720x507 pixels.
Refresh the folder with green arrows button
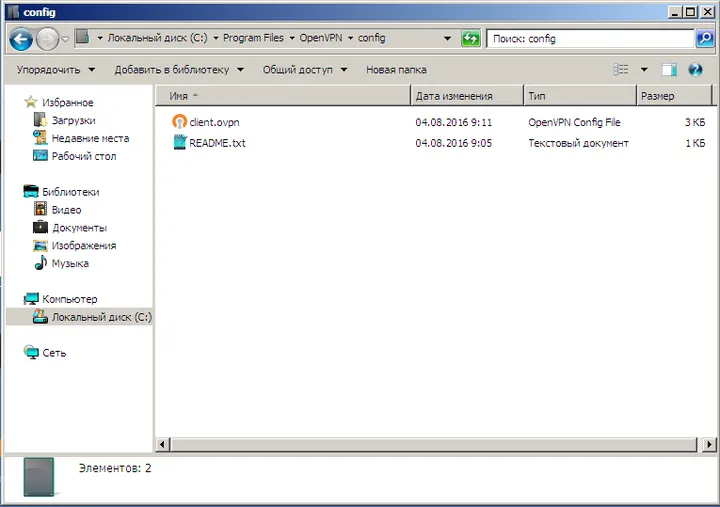[x=471, y=39]
